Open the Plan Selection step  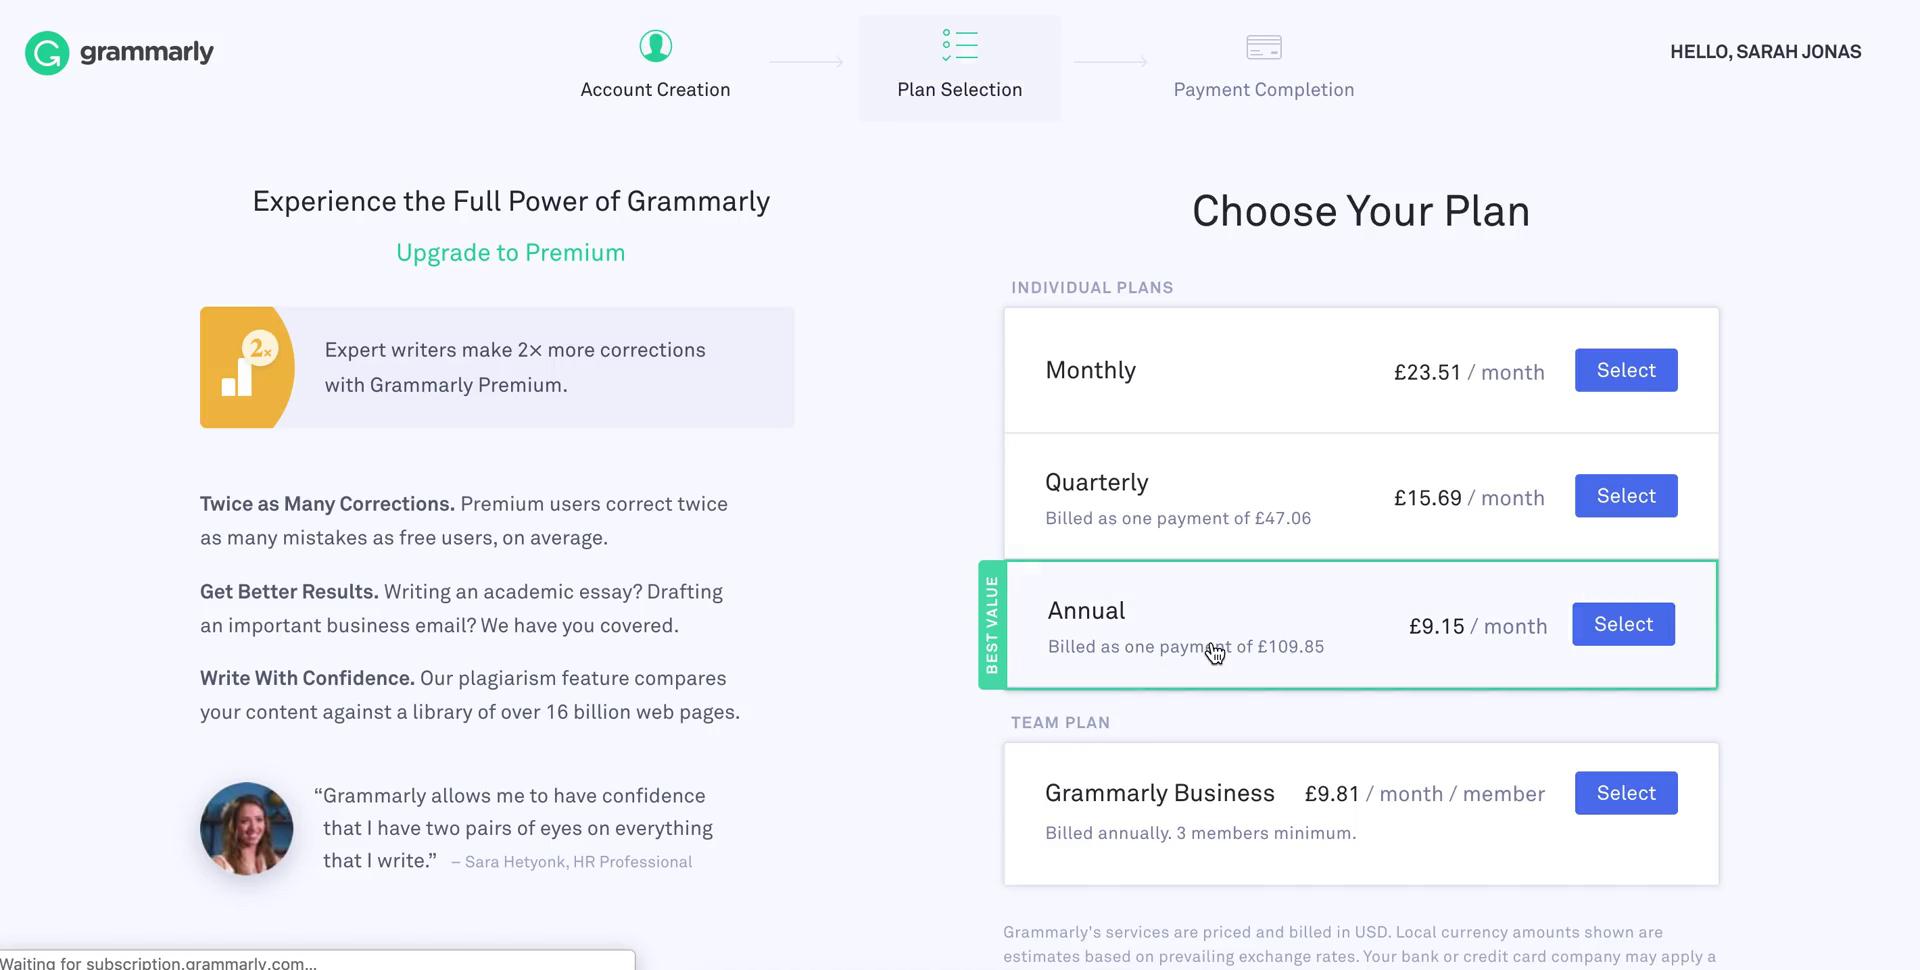[x=960, y=68]
